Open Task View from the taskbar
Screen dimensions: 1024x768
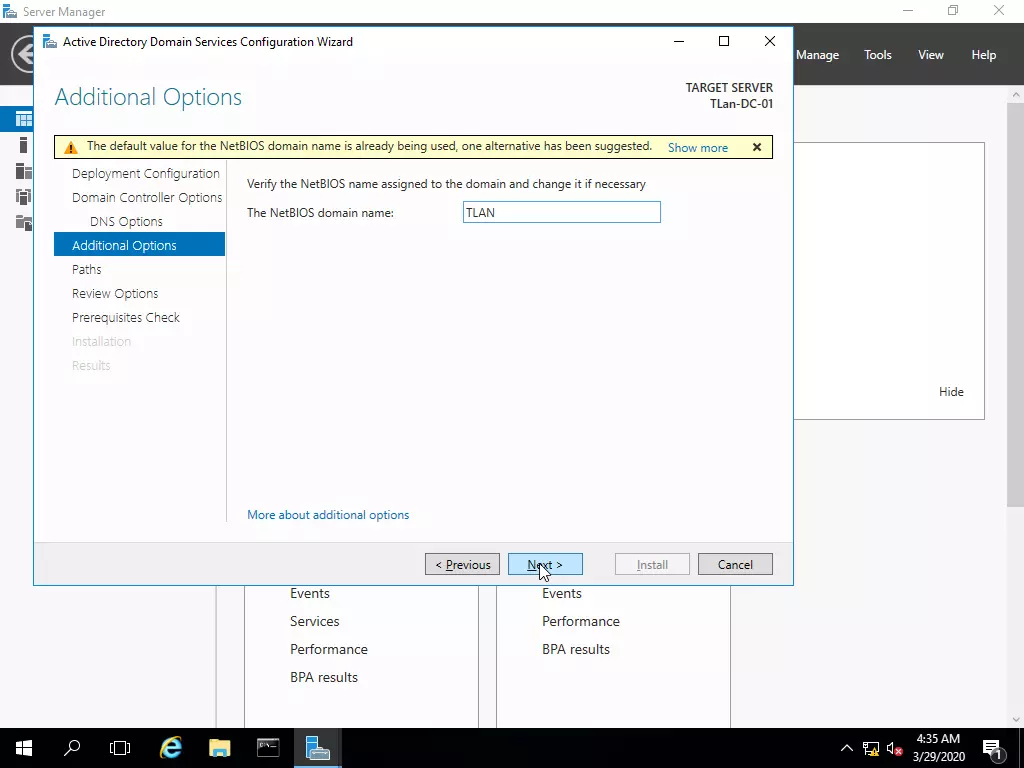pos(120,748)
